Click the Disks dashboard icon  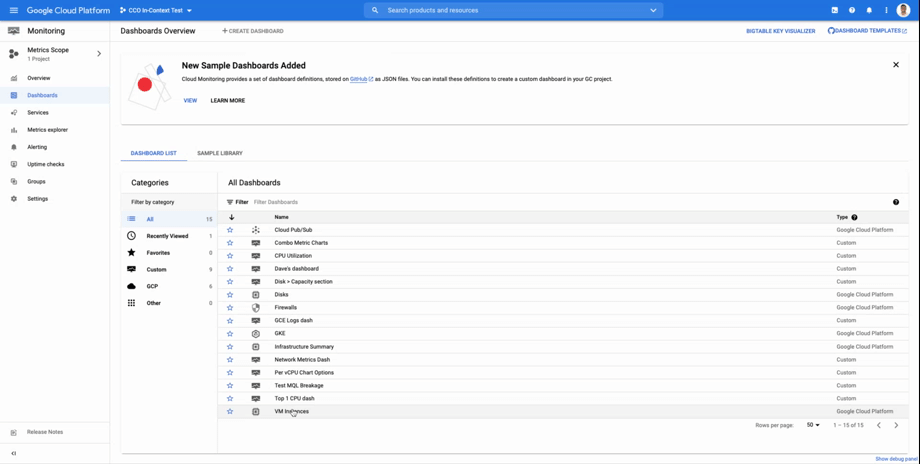coord(255,294)
